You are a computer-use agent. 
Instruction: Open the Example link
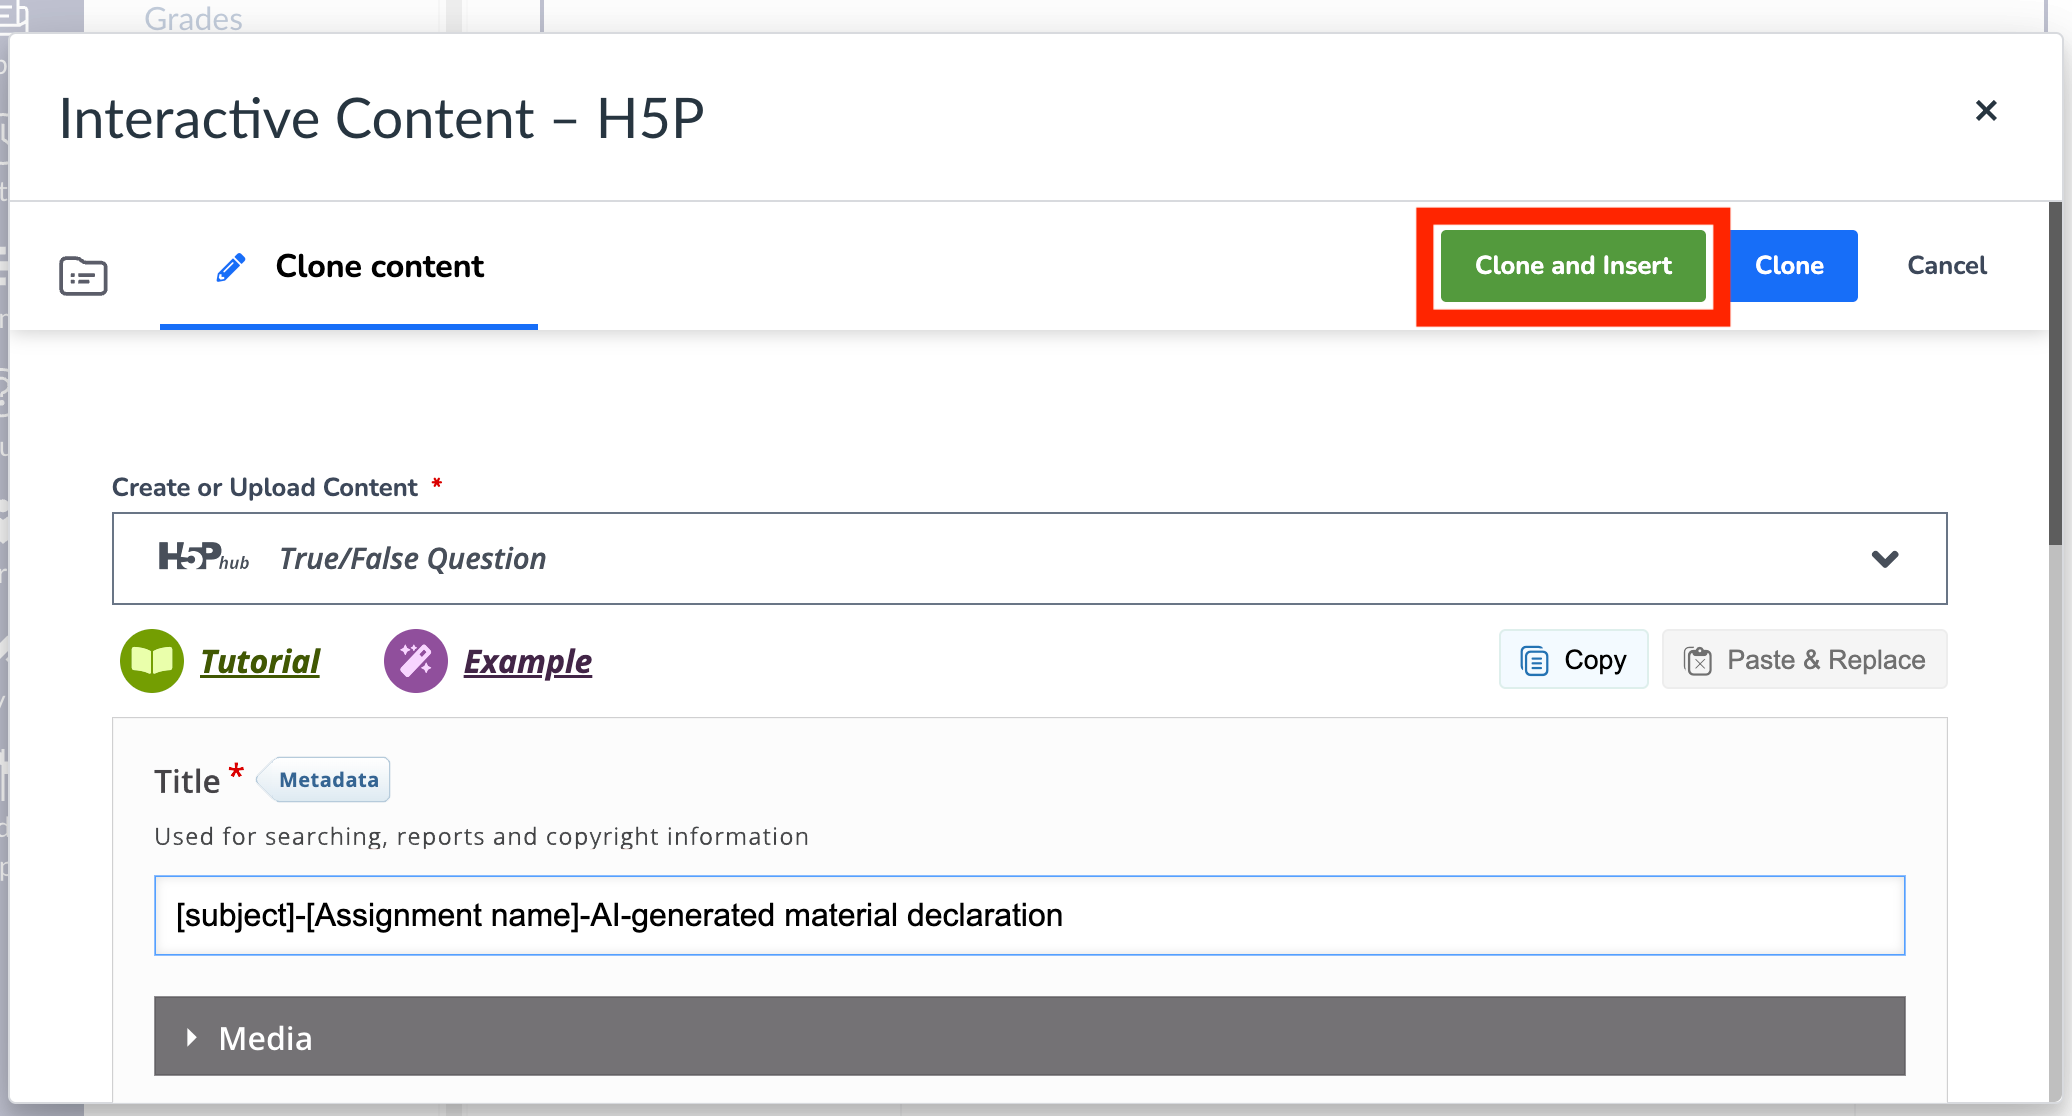coord(528,661)
